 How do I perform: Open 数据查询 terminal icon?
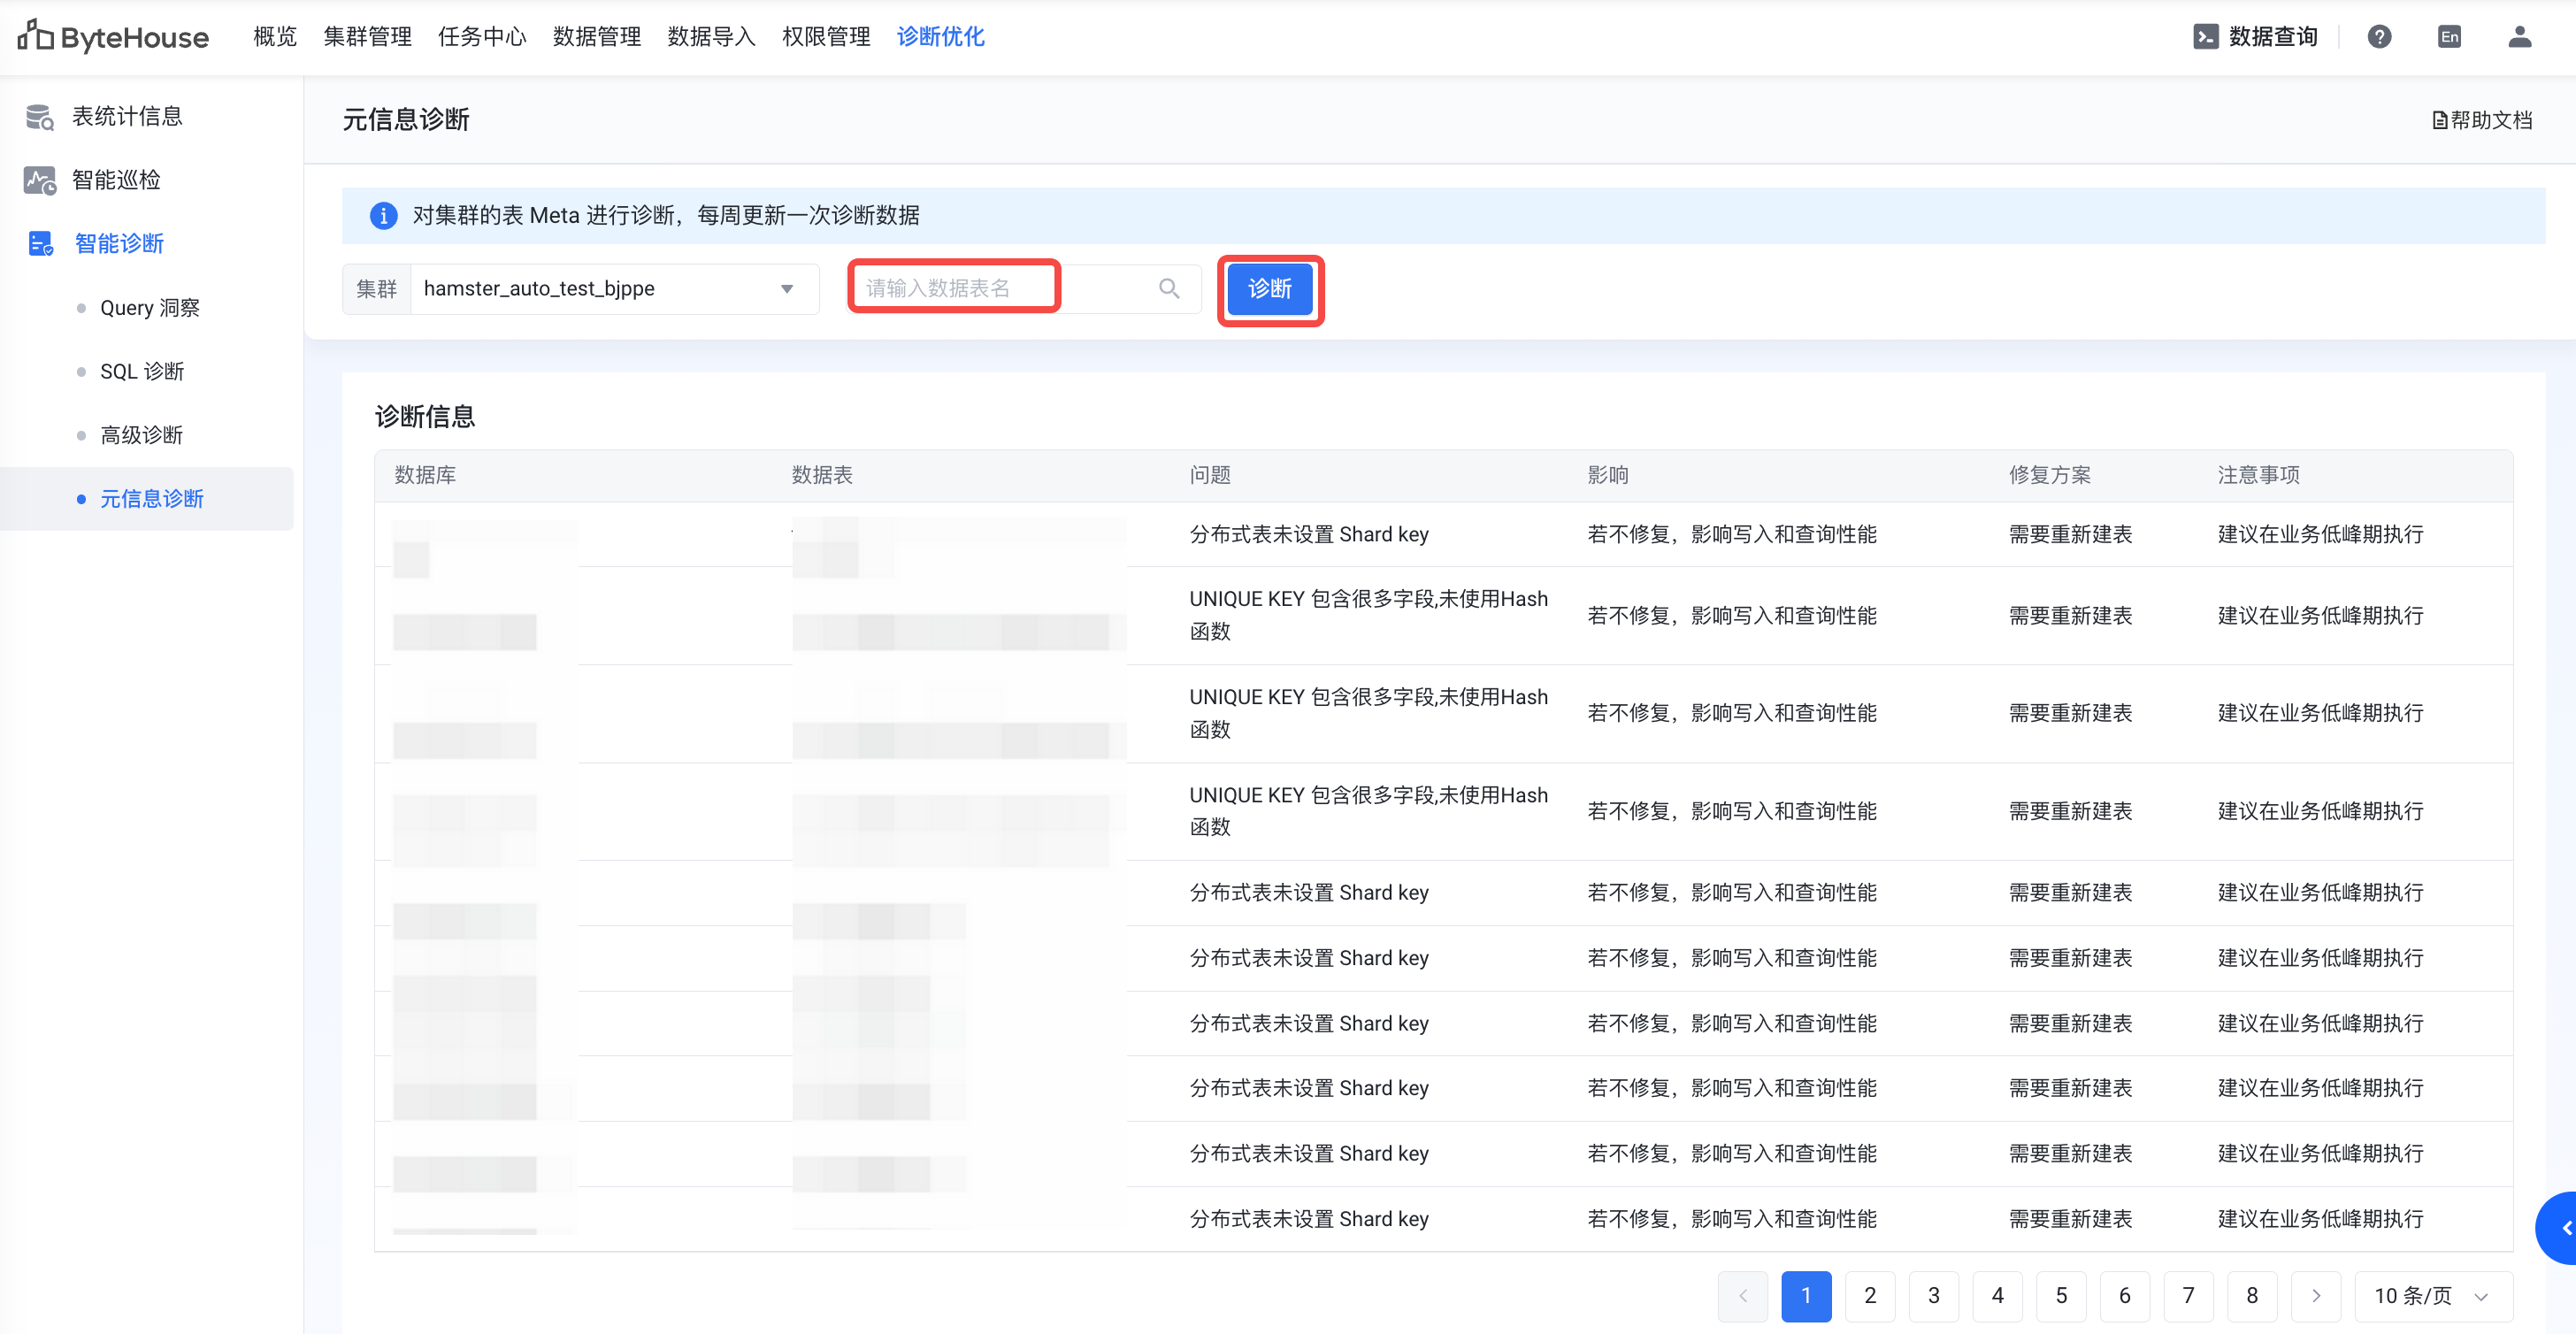click(x=2205, y=37)
